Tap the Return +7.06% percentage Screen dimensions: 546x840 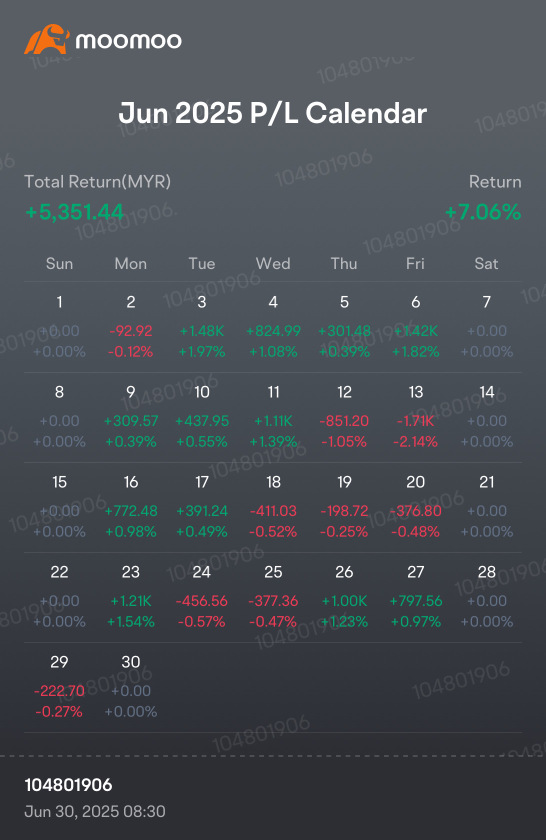(483, 212)
